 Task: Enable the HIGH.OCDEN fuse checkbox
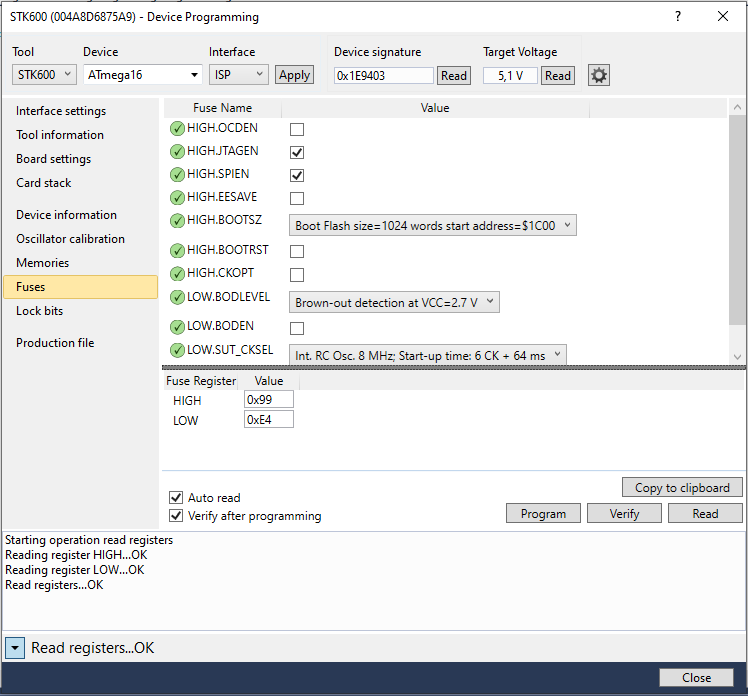coord(297,129)
